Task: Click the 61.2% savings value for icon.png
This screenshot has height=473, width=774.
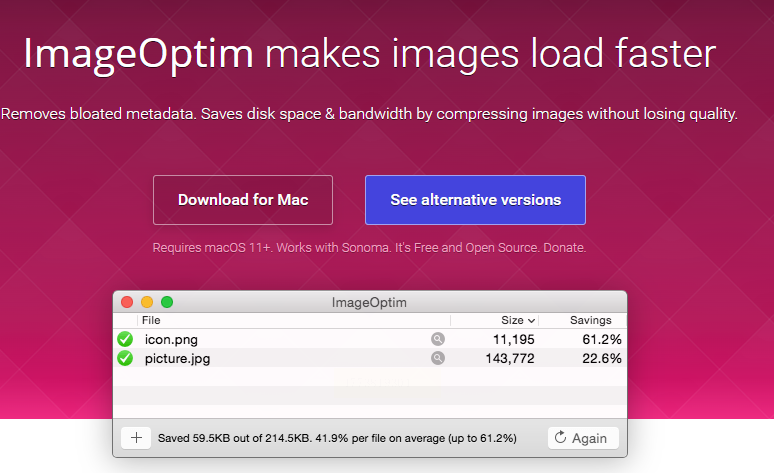Action: [601, 339]
